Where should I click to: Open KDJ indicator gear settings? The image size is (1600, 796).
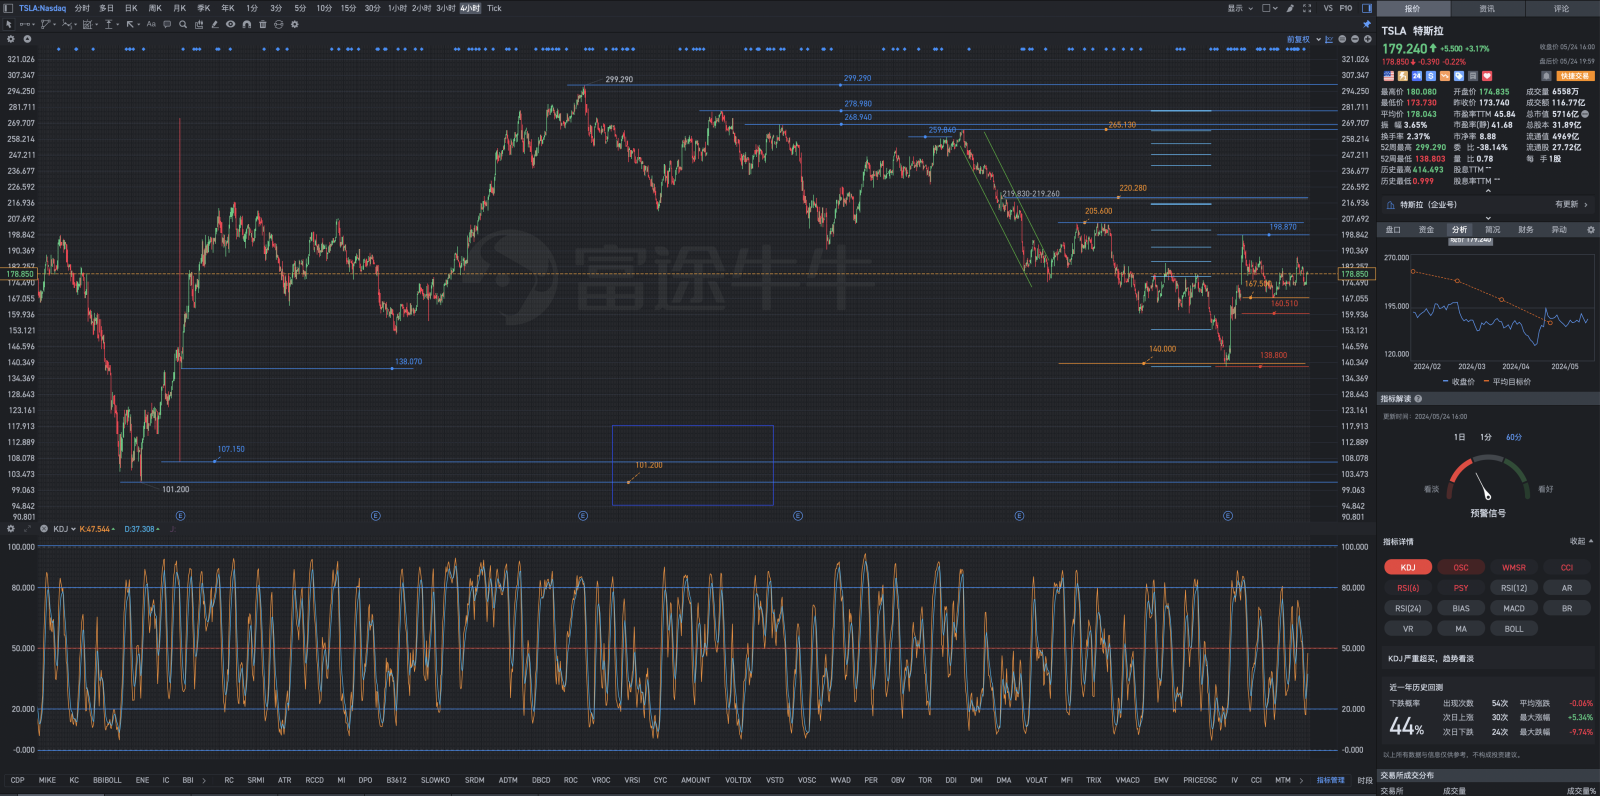(x=11, y=529)
